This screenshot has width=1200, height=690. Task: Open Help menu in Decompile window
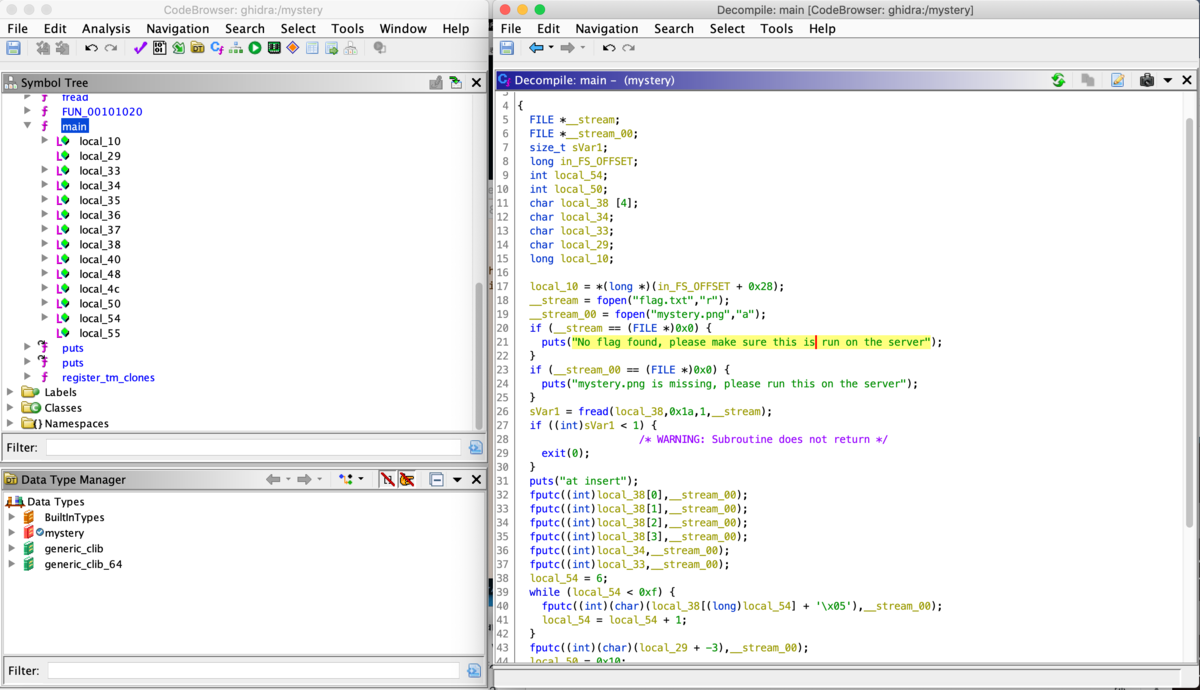pyautogui.click(x=822, y=29)
